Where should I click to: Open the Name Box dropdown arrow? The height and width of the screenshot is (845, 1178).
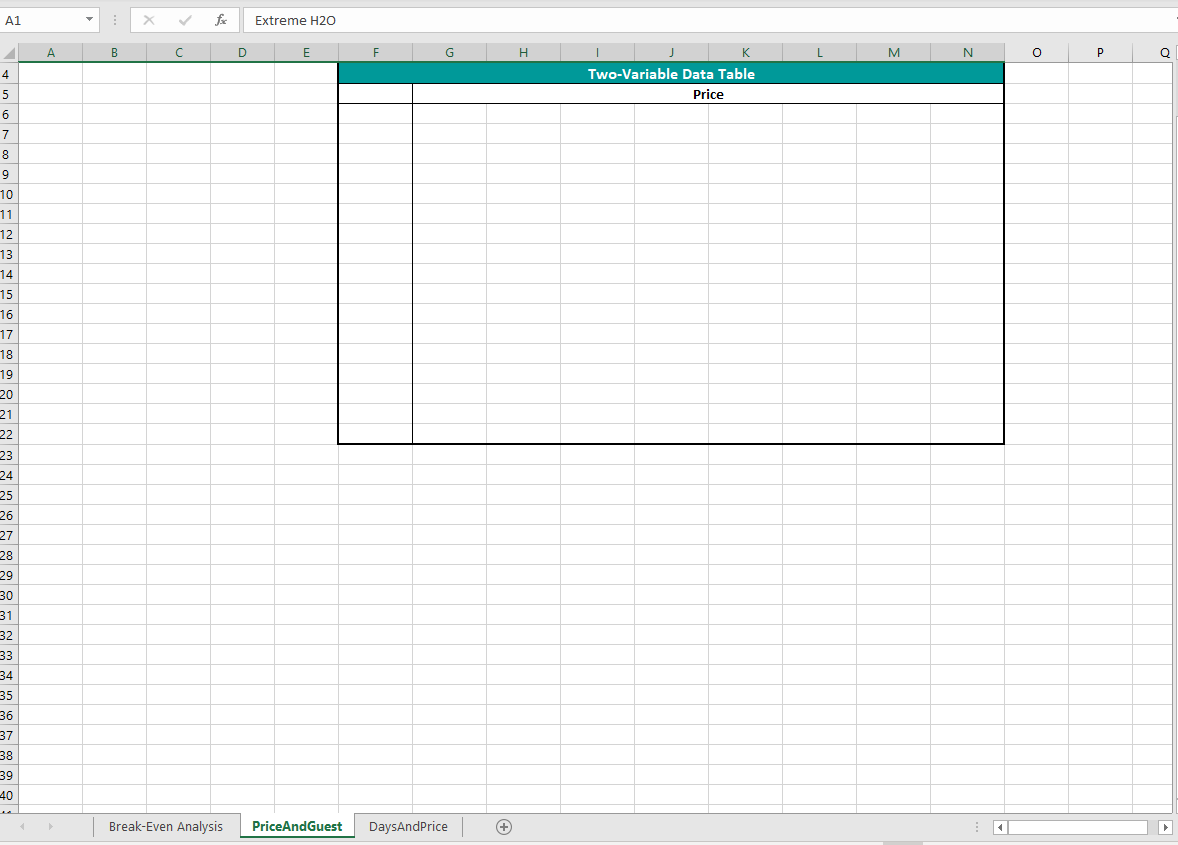[87, 20]
